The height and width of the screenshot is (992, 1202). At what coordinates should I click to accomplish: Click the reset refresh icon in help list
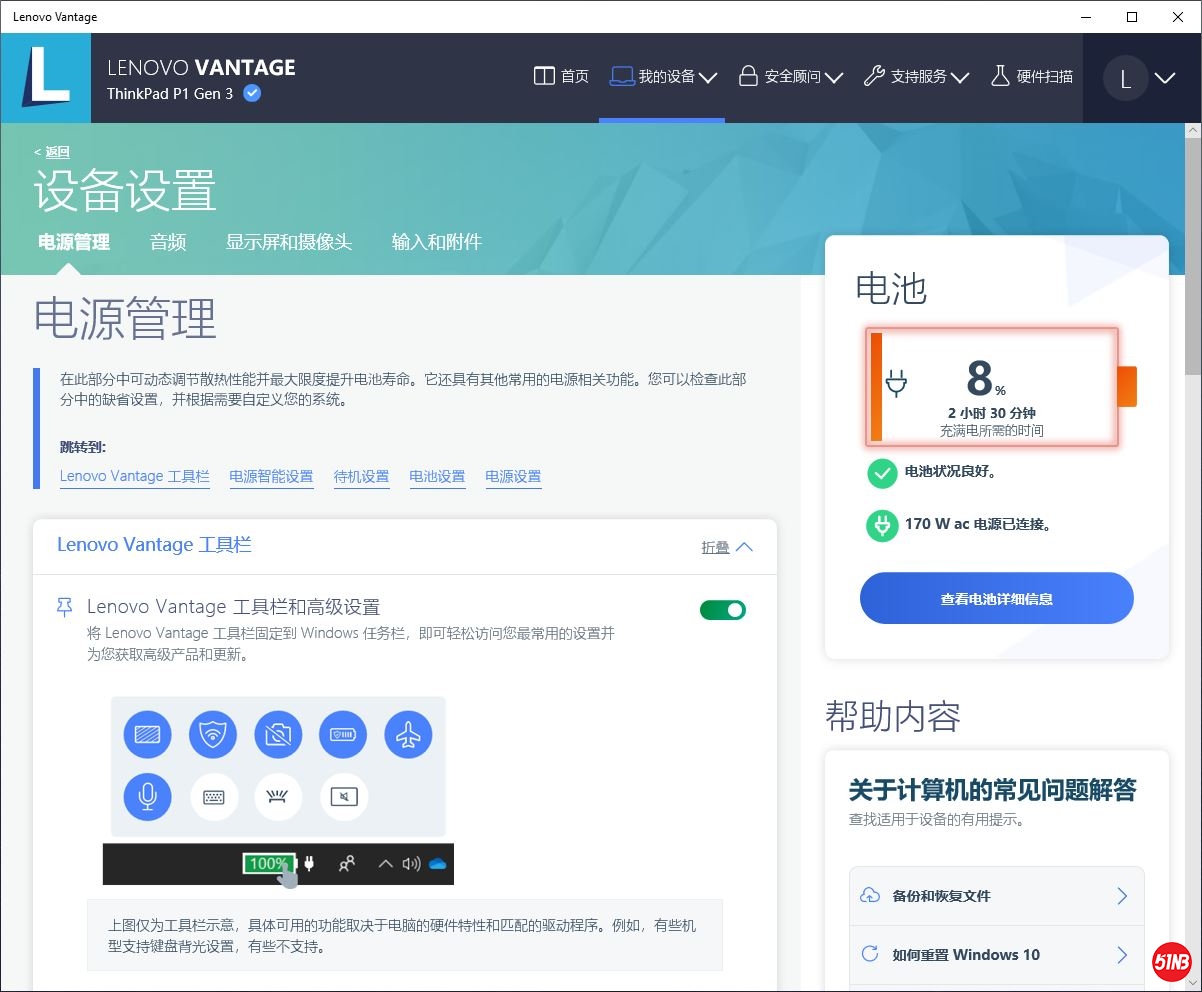point(870,954)
